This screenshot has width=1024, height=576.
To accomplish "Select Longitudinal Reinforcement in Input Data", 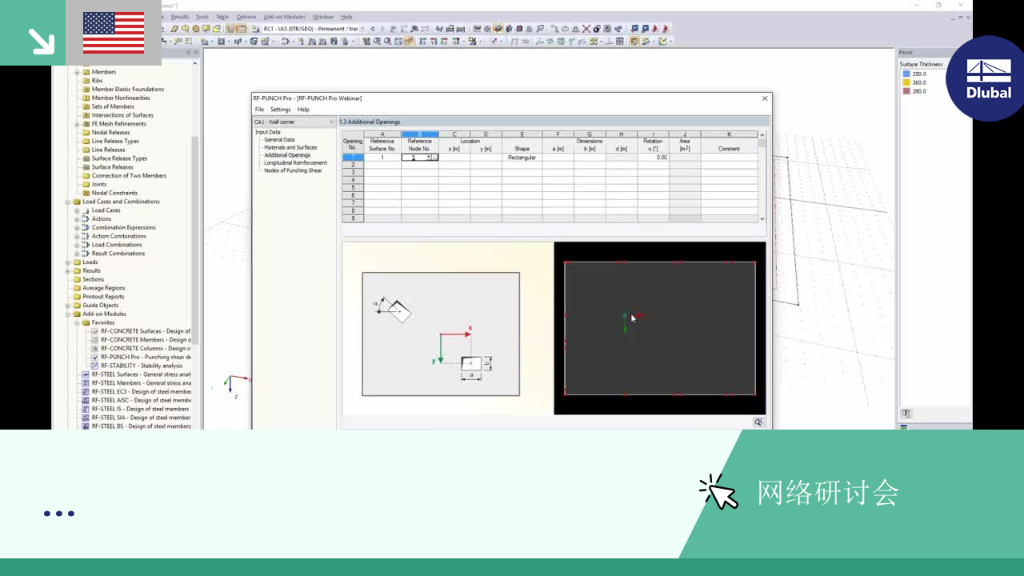I will (x=295, y=163).
